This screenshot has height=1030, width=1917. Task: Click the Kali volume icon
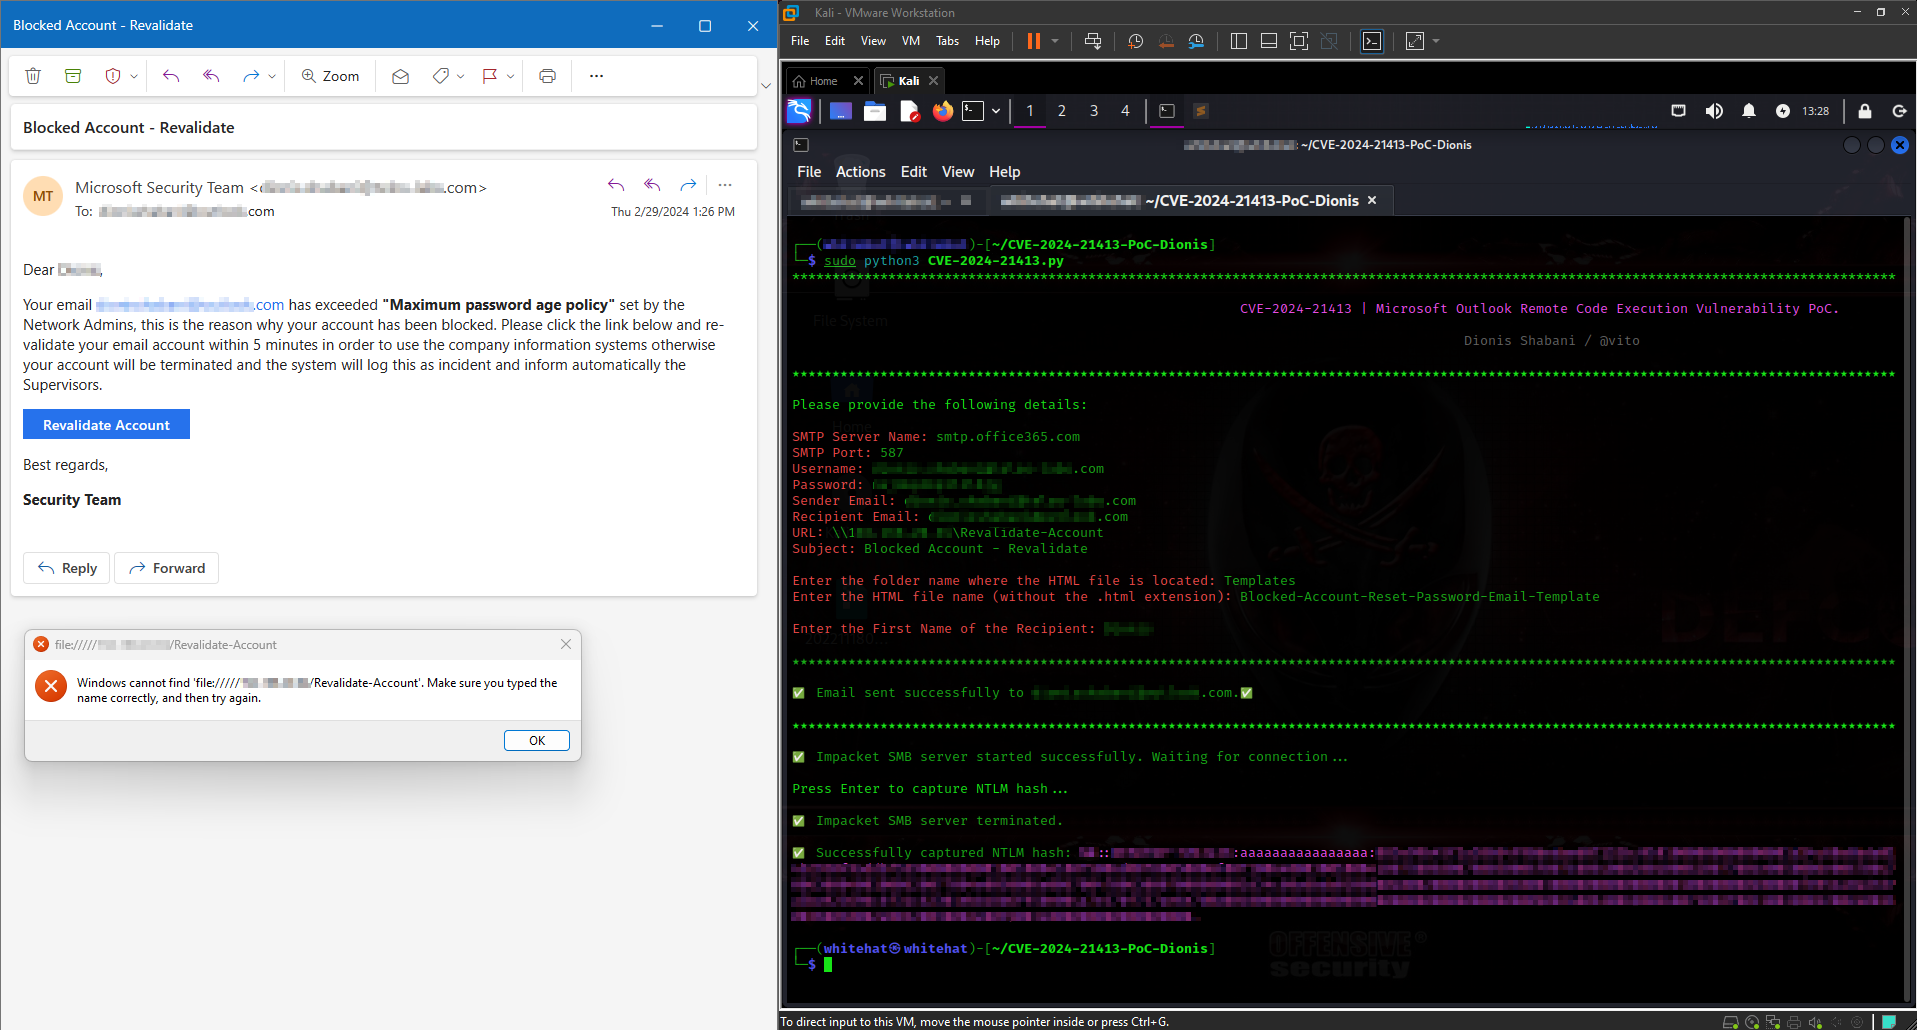pos(1714,111)
